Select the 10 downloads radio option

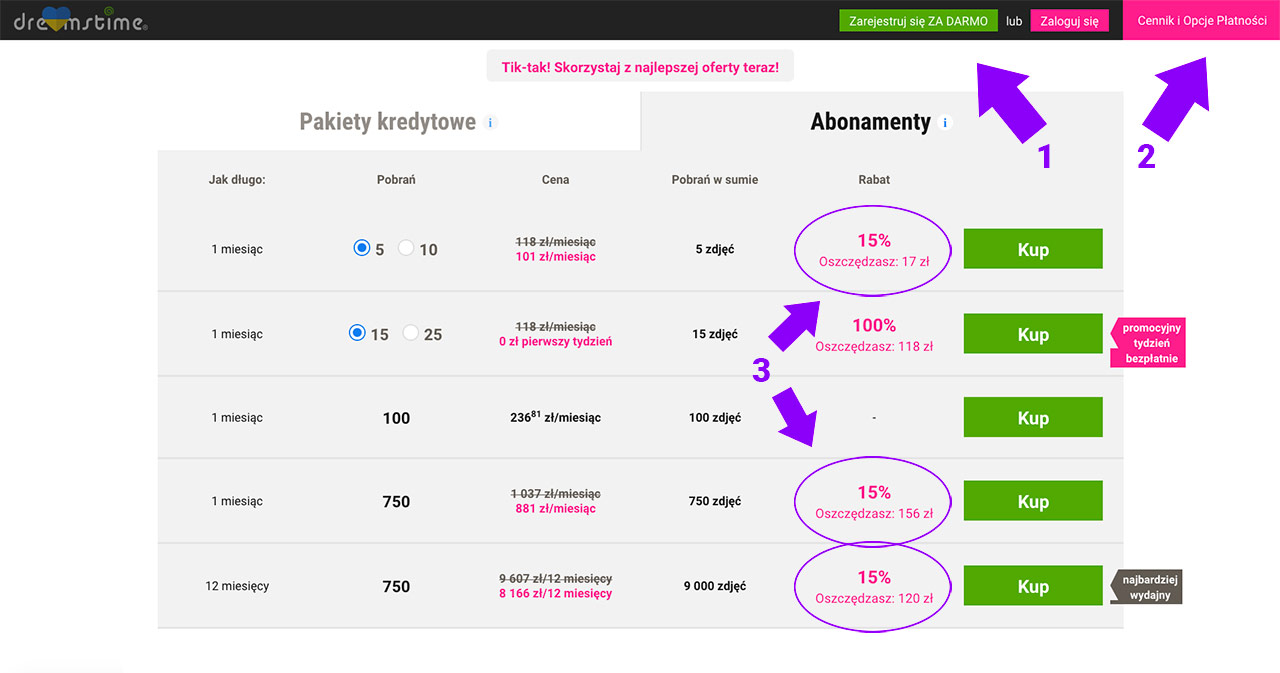point(406,248)
